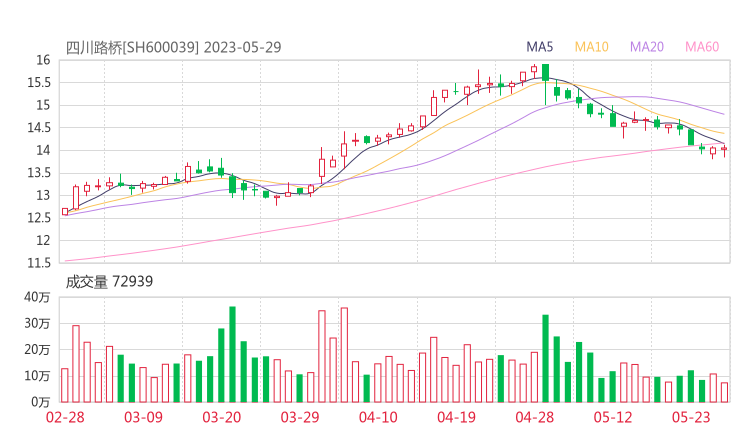Click the 03-20 date axis label
Image resolution: width=740 pixels, height=440 pixels.
click(221, 417)
